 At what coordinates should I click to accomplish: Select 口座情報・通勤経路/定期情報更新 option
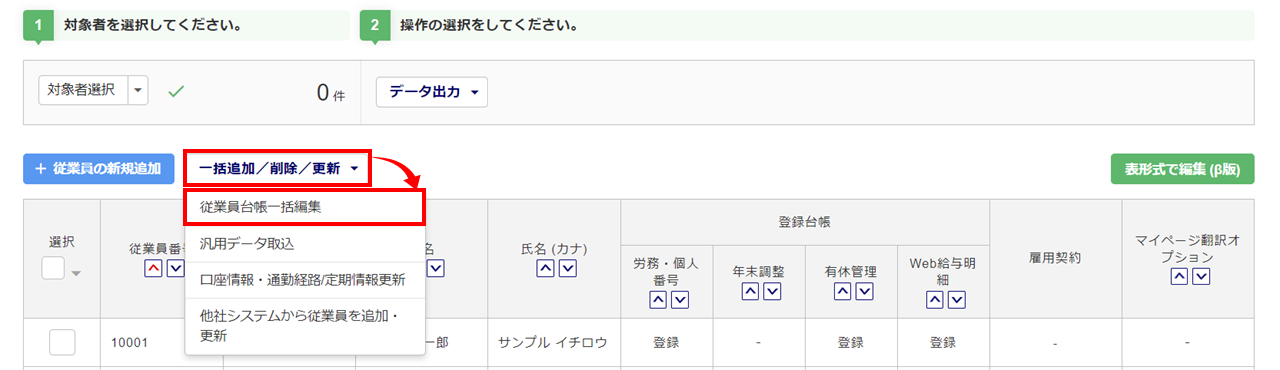(x=305, y=279)
